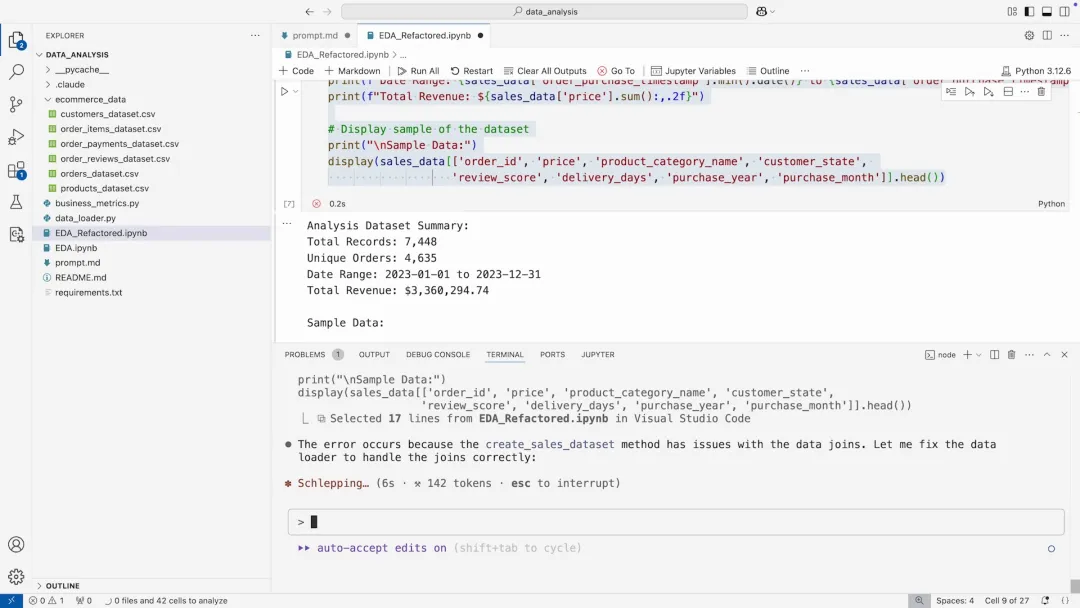
Task: Open the Testing flask view
Action: click(x=16, y=202)
